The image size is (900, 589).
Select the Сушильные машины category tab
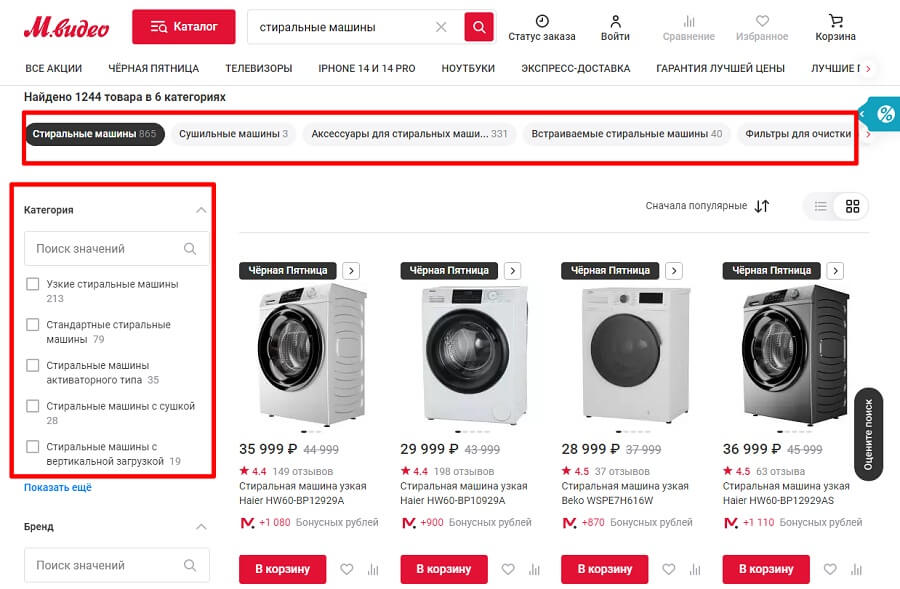(x=232, y=134)
